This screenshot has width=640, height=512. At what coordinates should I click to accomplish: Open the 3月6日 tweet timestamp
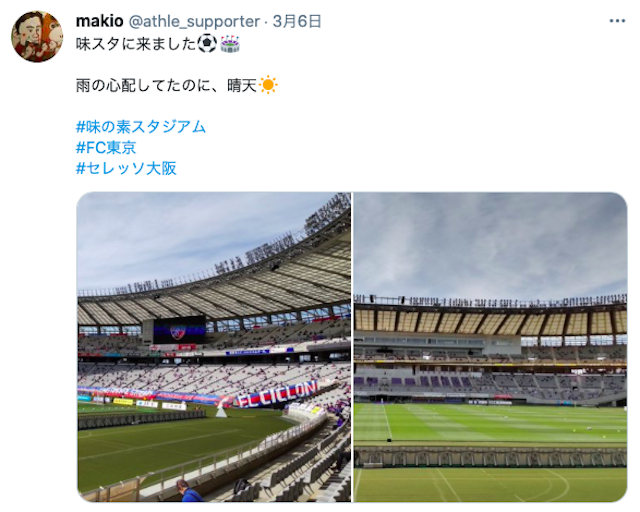297,21
